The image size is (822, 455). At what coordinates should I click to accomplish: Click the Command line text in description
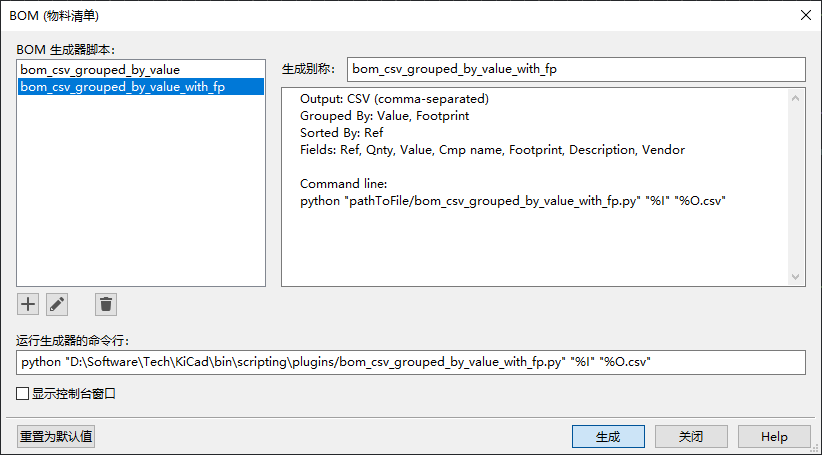pyautogui.click(x=343, y=184)
